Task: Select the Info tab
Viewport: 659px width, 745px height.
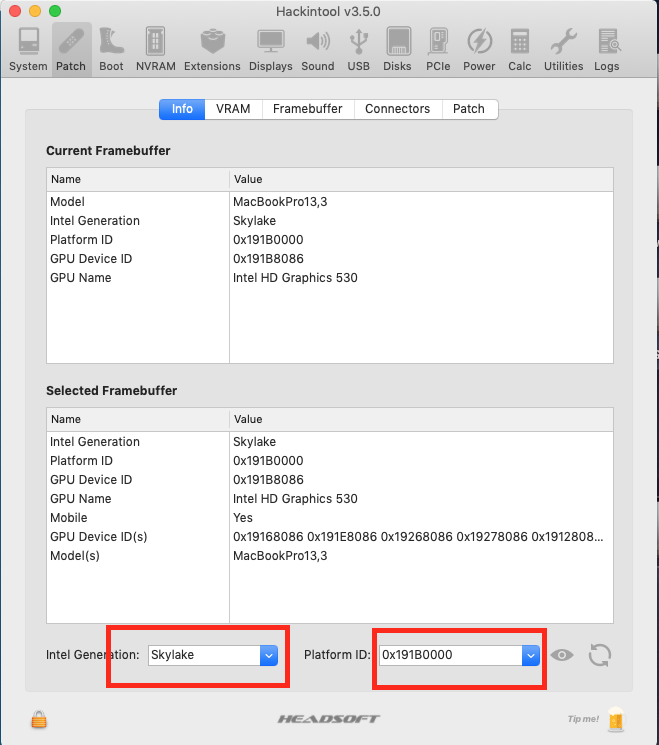Action: click(182, 109)
